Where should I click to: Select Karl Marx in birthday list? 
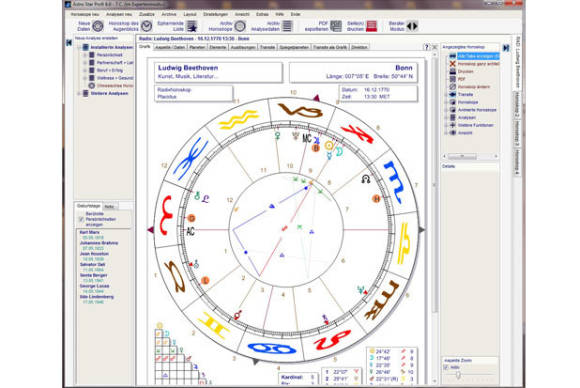(x=90, y=232)
